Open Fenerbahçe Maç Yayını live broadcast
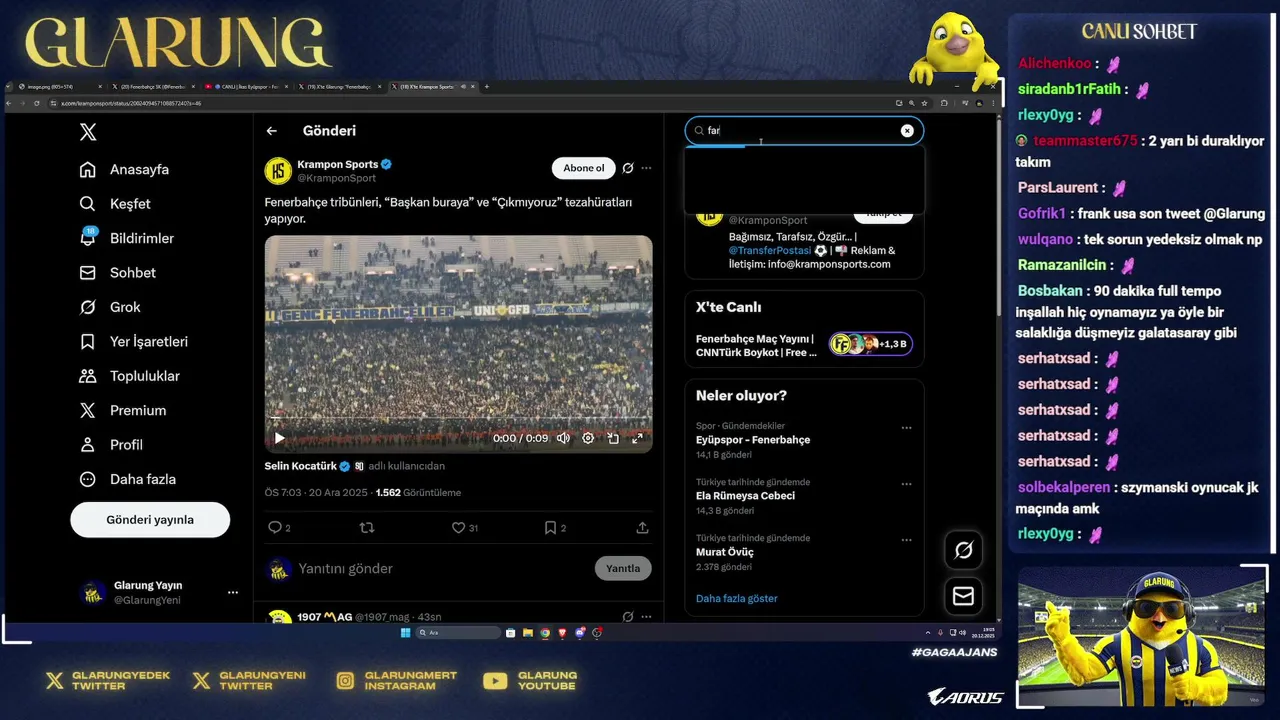Viewport: 1280px width, 720px height. tap(804, 345)
